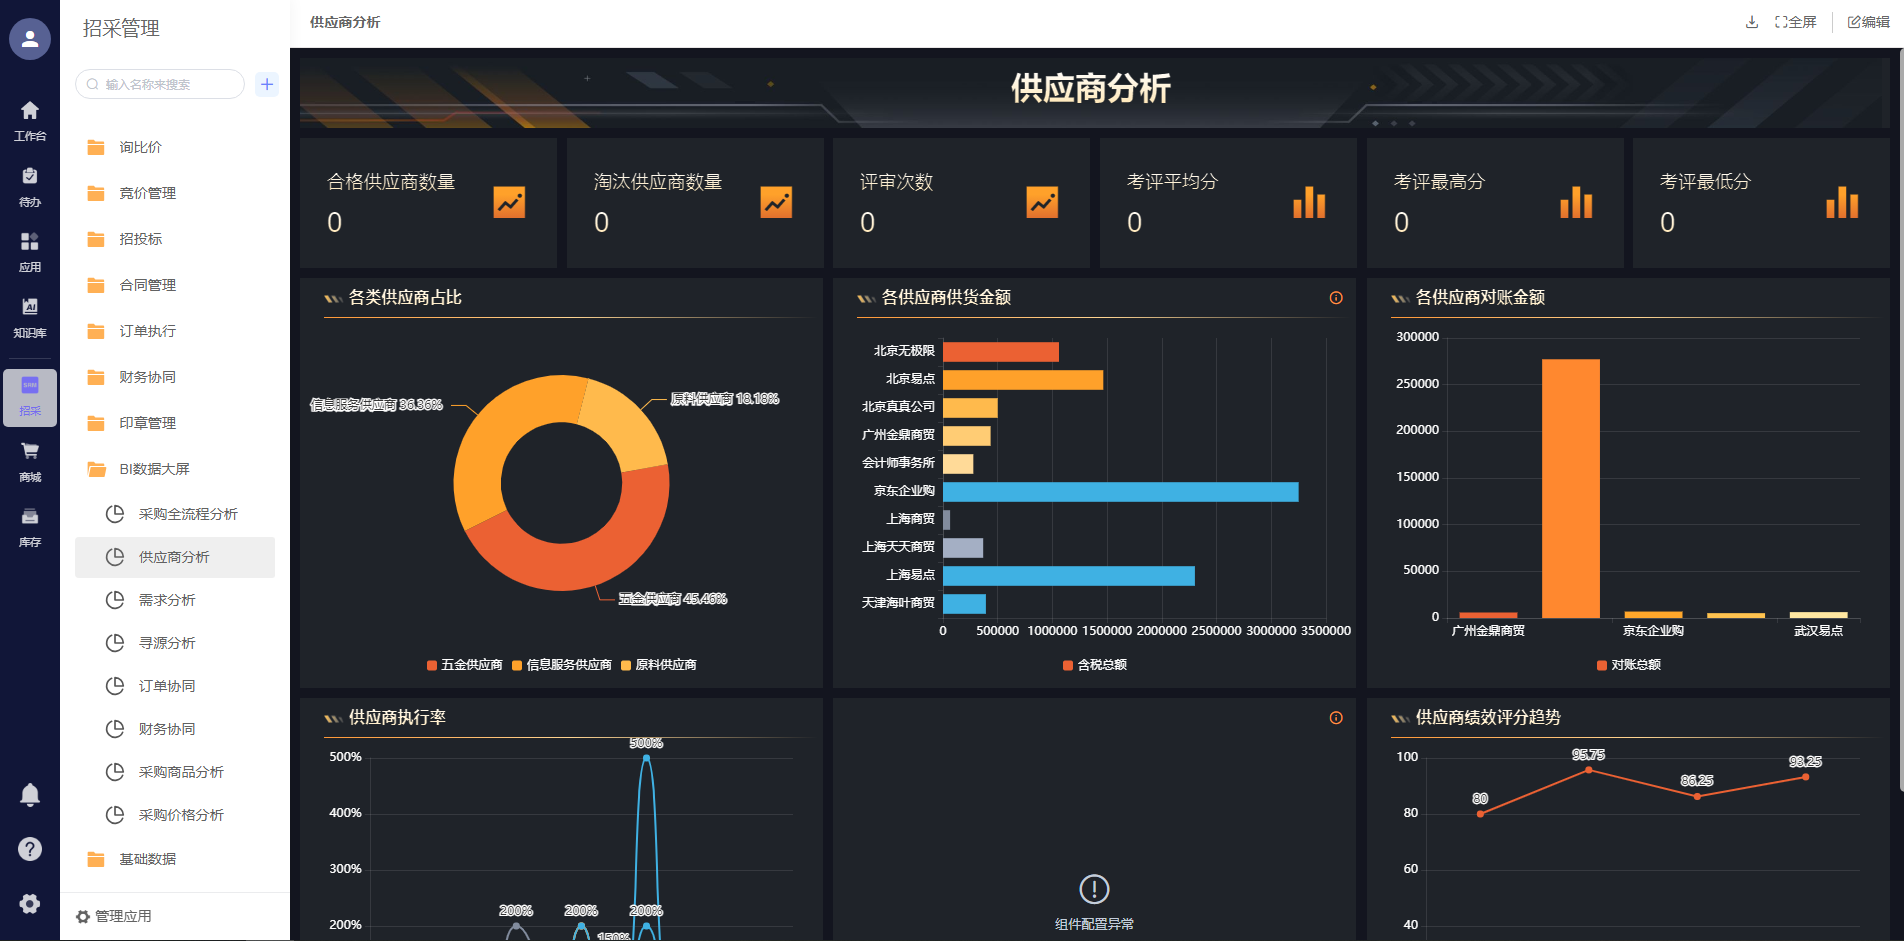Click the 编辑 edit button

1868,22
